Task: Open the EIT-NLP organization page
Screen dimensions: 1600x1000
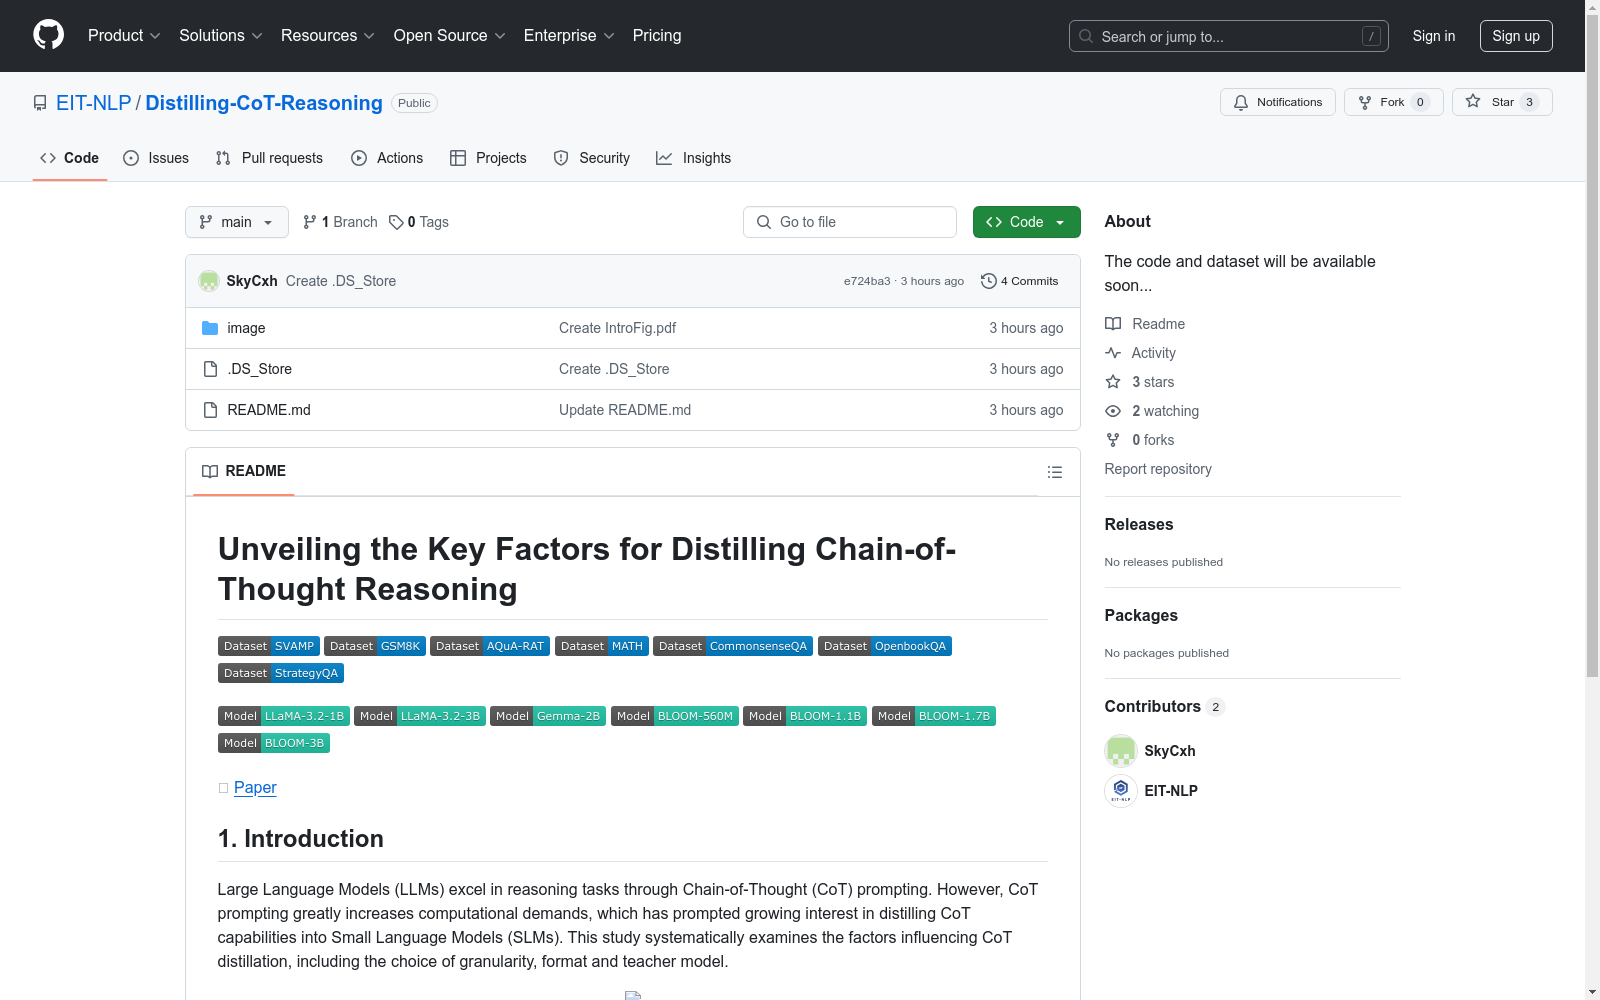Action: 94,103
